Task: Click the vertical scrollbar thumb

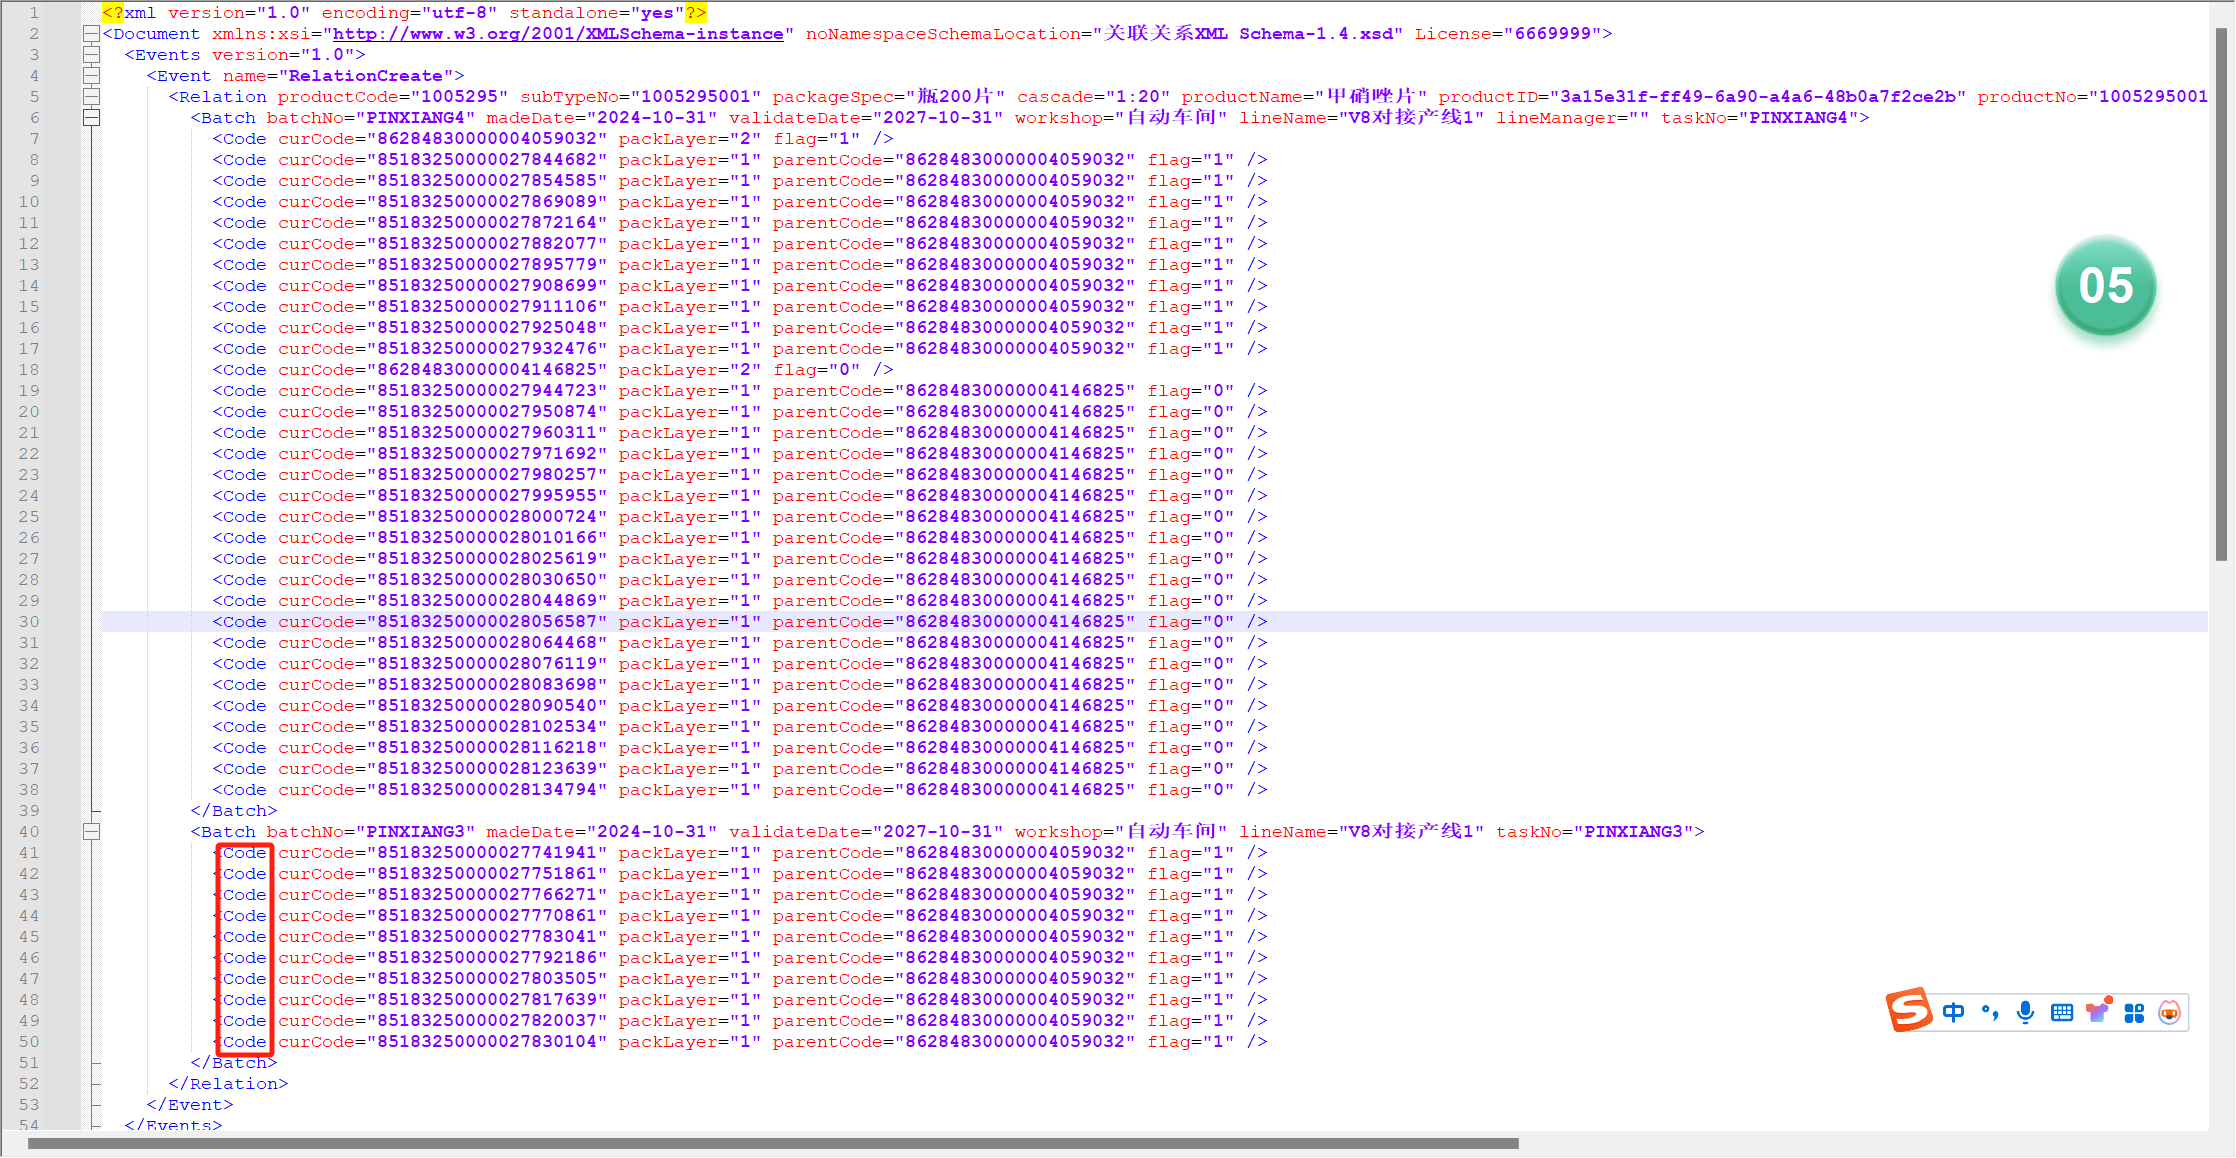Action: (2221, 295)
